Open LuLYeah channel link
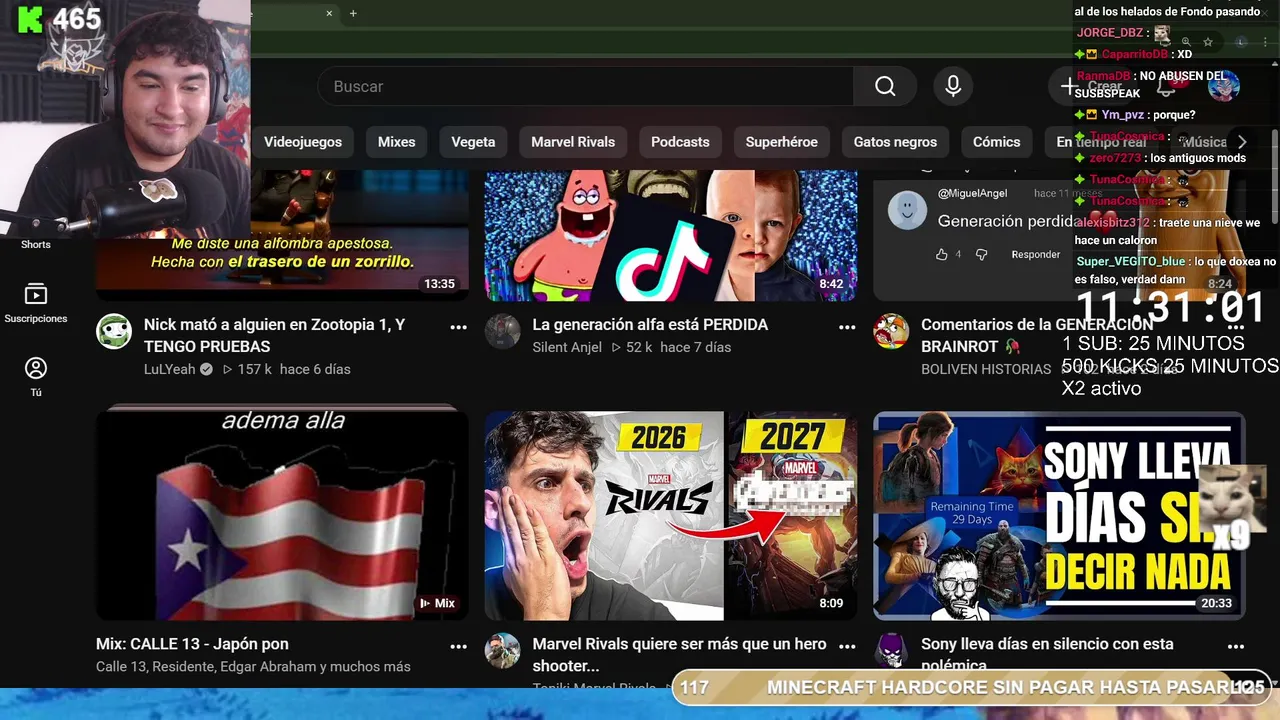This screenshot has width=1280, height=720. coord(170,369)
